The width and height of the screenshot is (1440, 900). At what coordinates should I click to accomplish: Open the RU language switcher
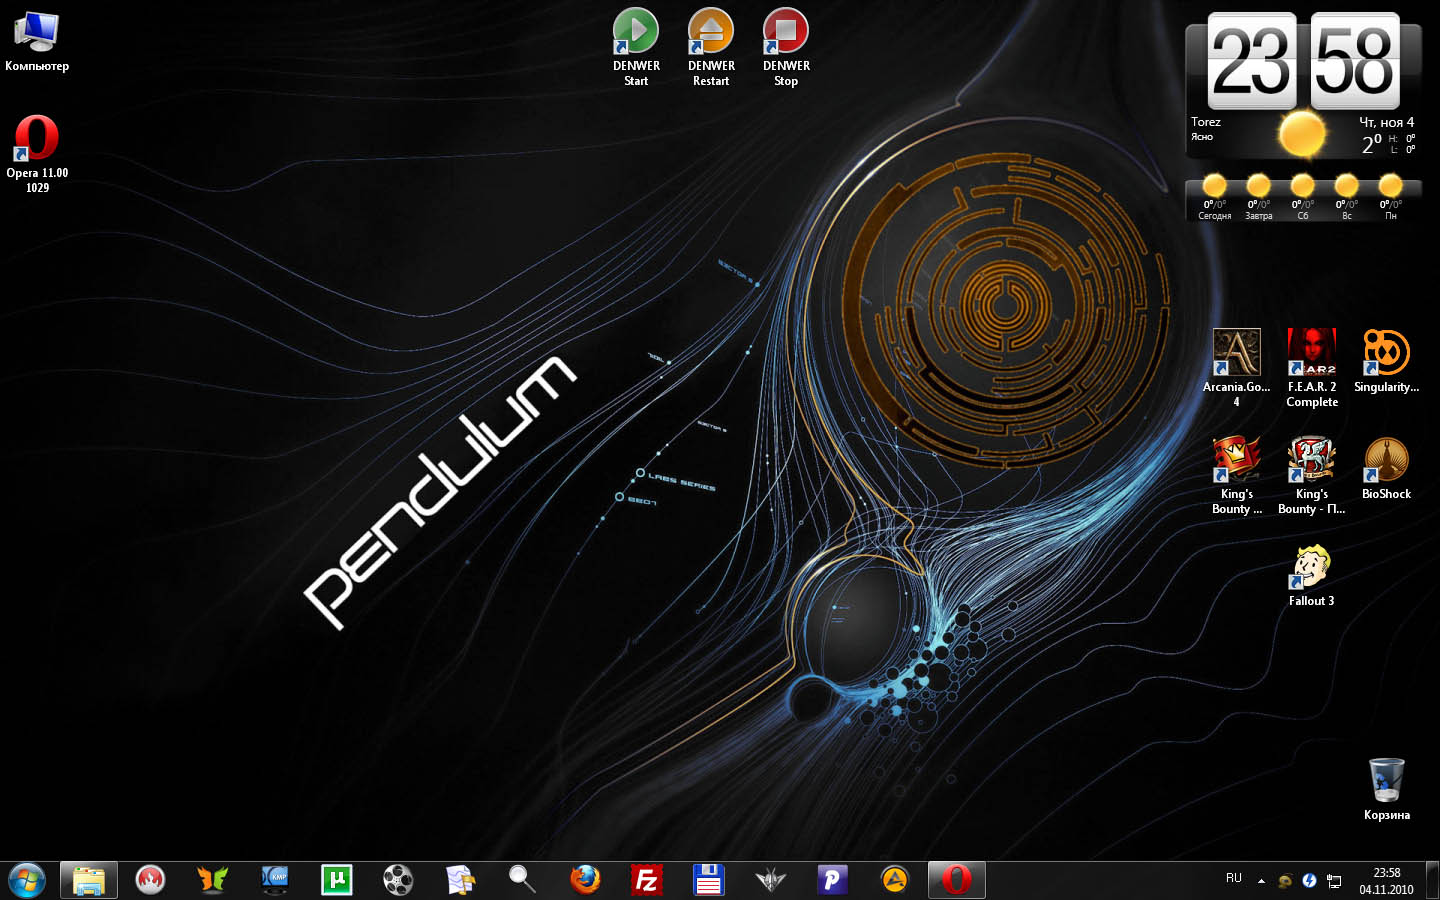click(1234, 879)
